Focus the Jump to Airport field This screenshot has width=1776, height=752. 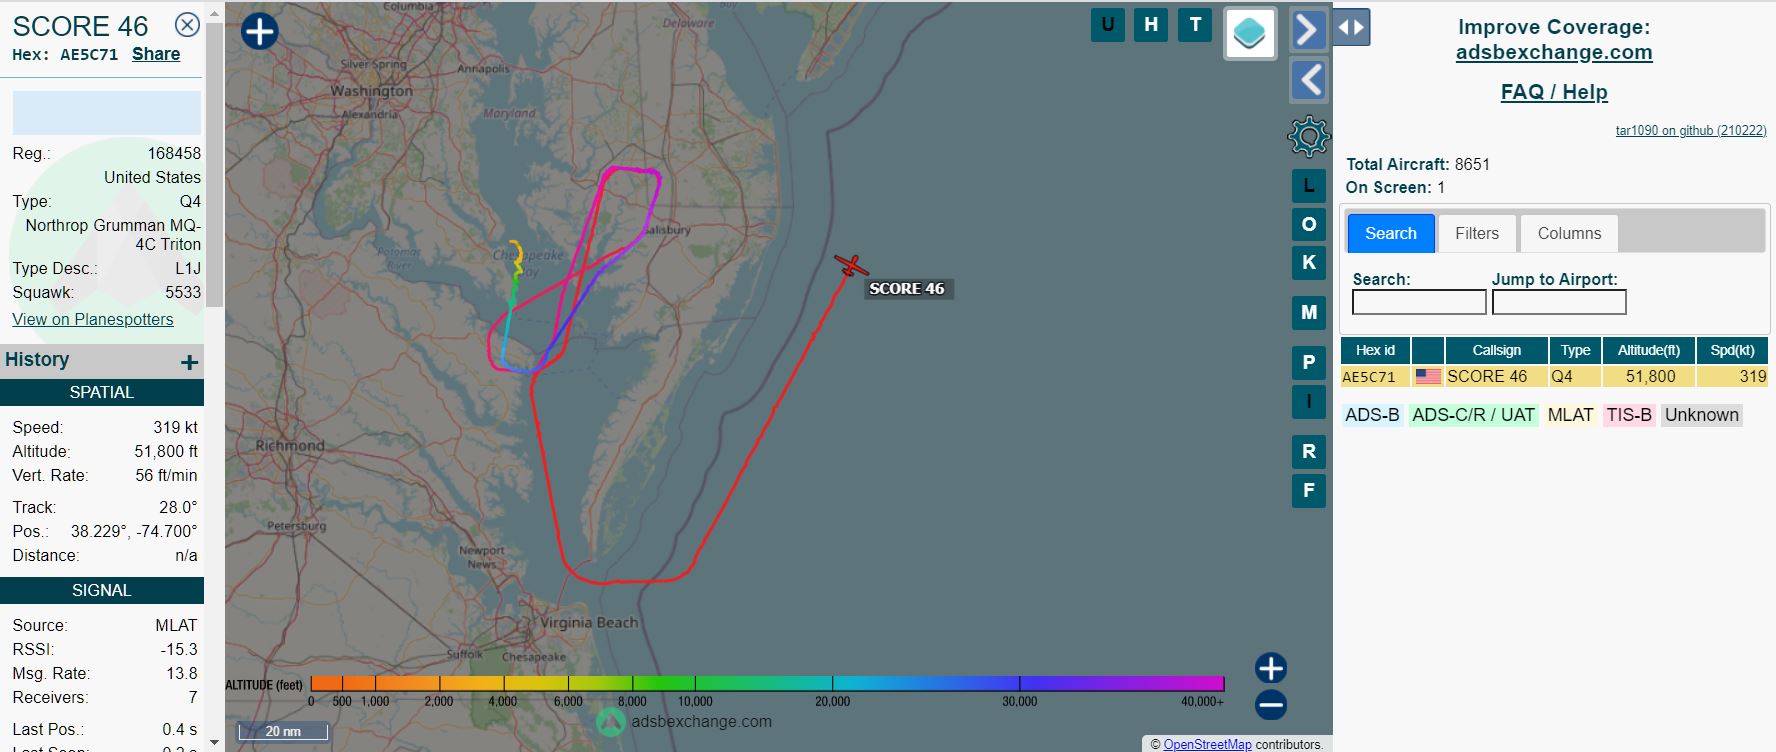[x=1558, y=302]
